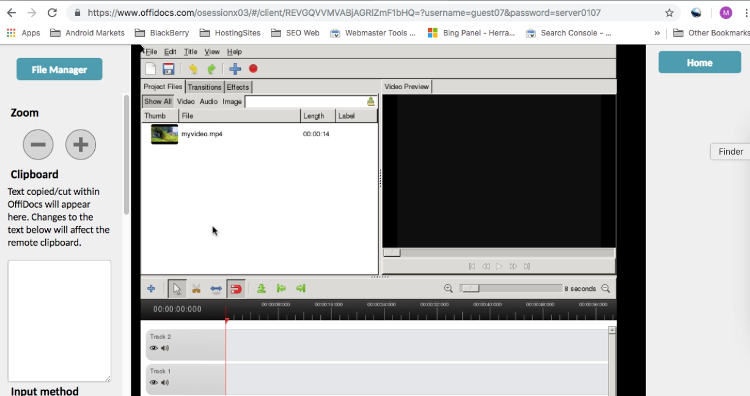Click the timeline zoom out magnifier

pos(606,288)
